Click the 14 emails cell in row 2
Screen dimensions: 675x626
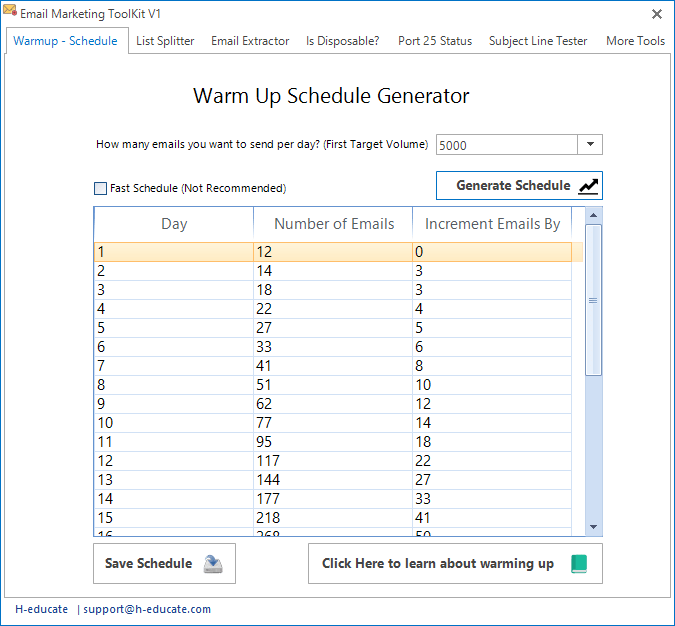tap(333, 271)
